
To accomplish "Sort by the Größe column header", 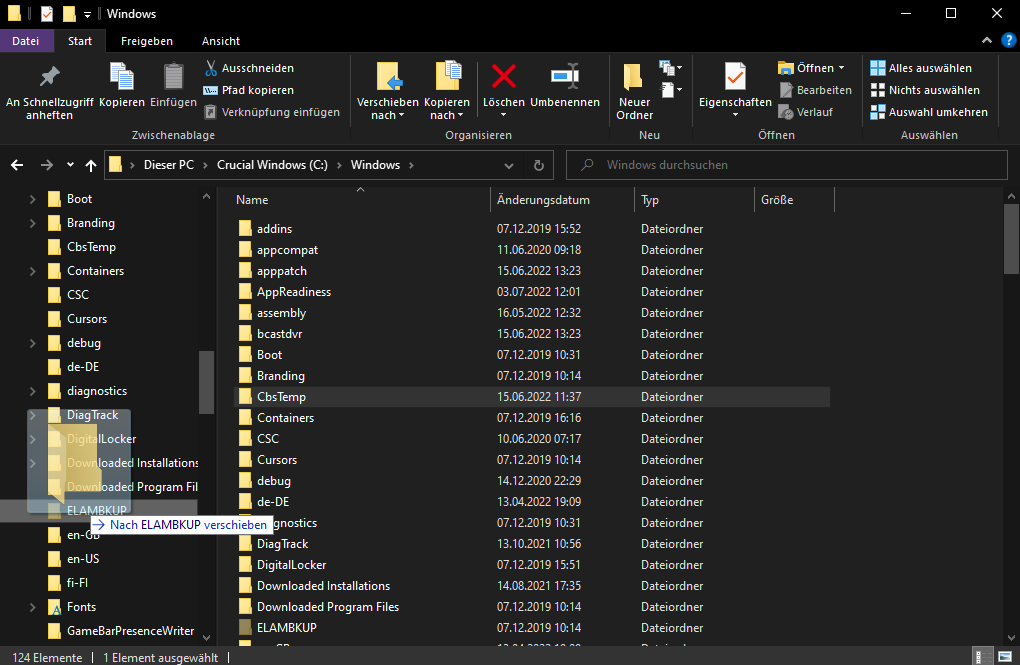I will (794, 200).
